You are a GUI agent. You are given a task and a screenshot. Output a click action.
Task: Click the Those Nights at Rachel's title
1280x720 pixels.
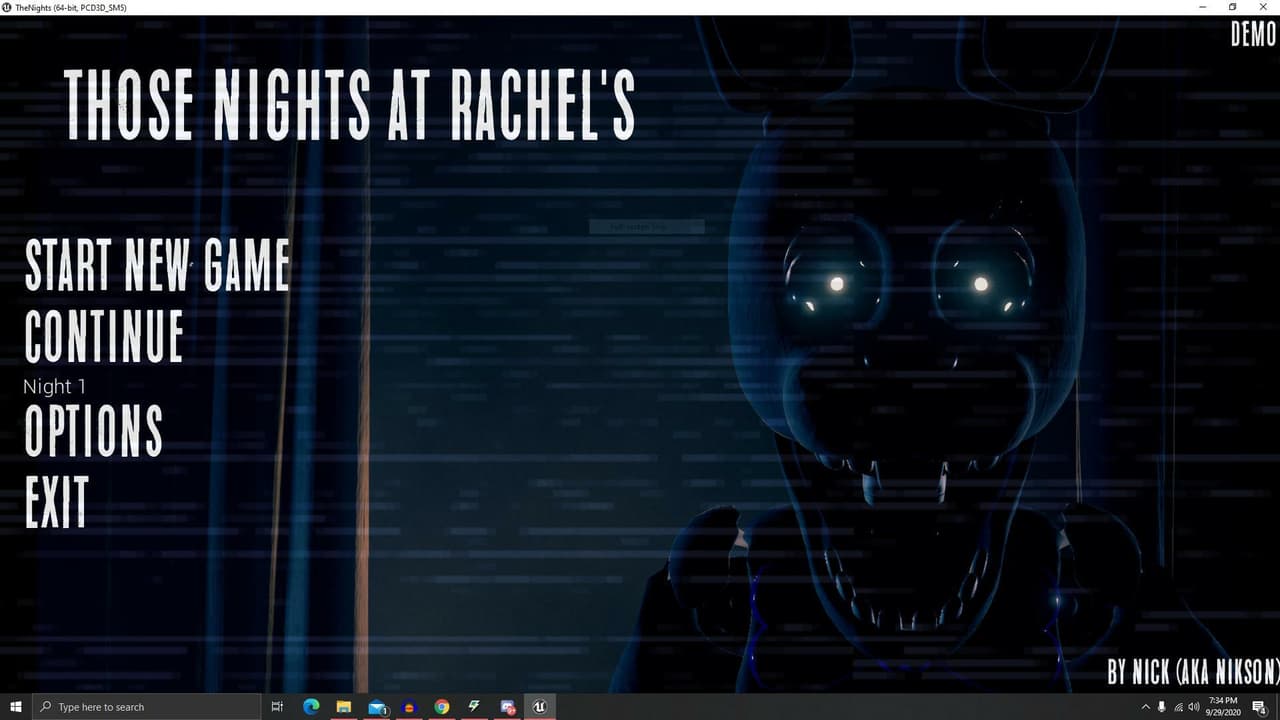tap(350, 105)
